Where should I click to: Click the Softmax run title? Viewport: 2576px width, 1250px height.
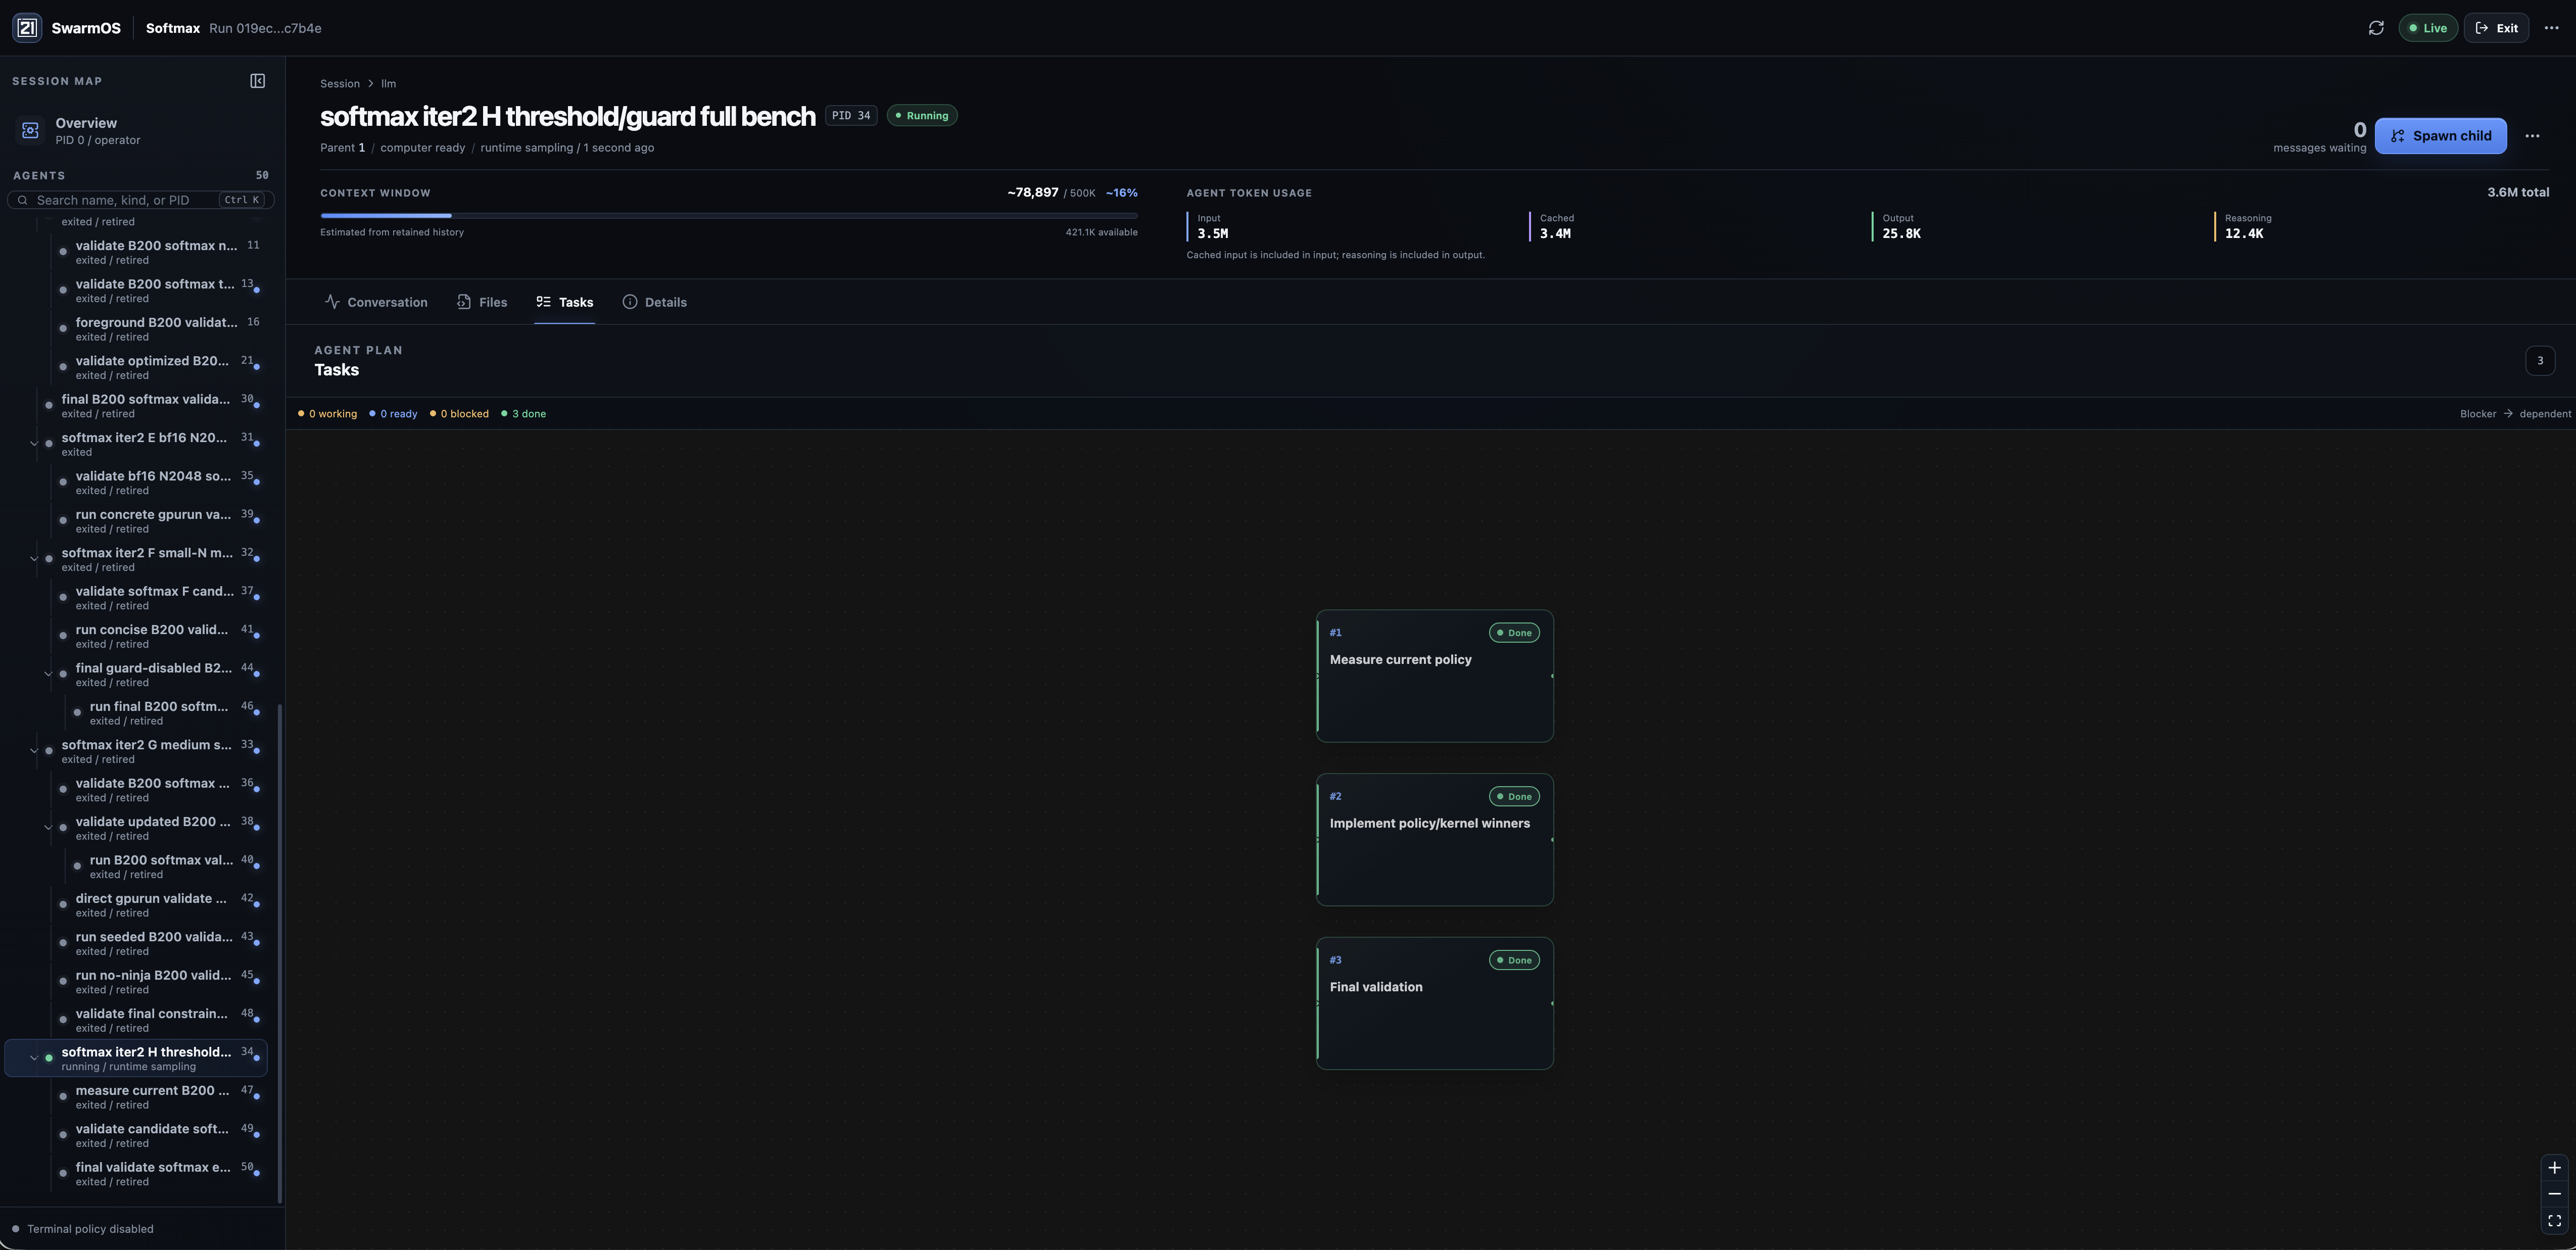[x=173, y=28]
